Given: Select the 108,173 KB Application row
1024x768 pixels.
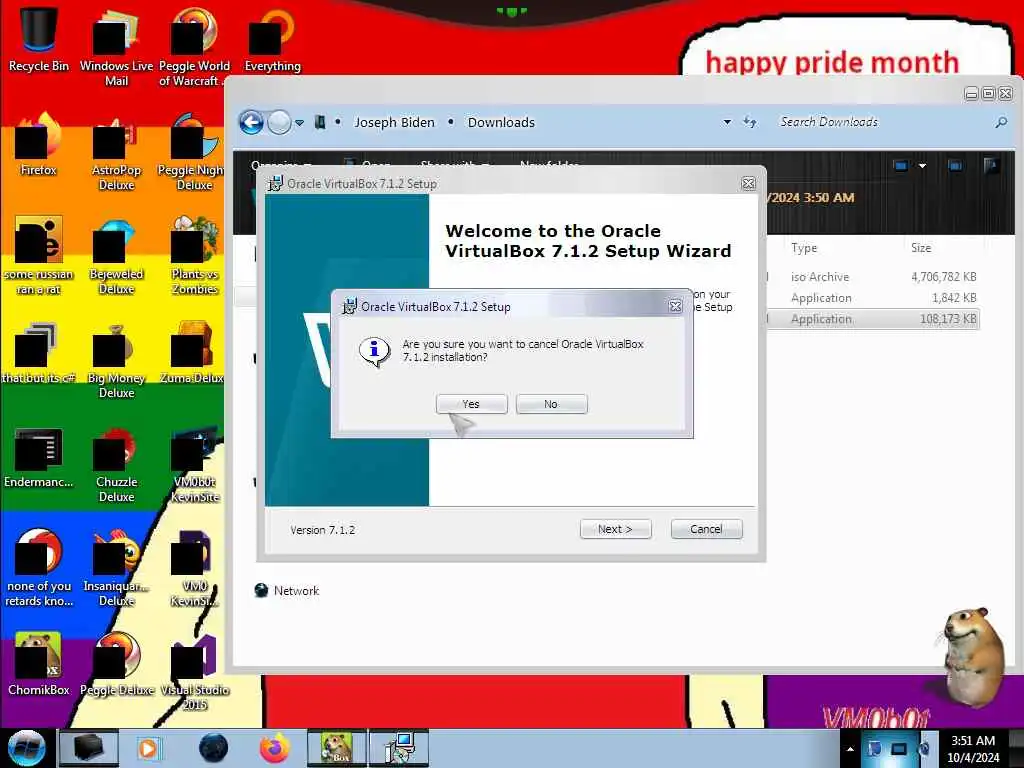Looking at the screenshot, I should click(x=872, y=319).
